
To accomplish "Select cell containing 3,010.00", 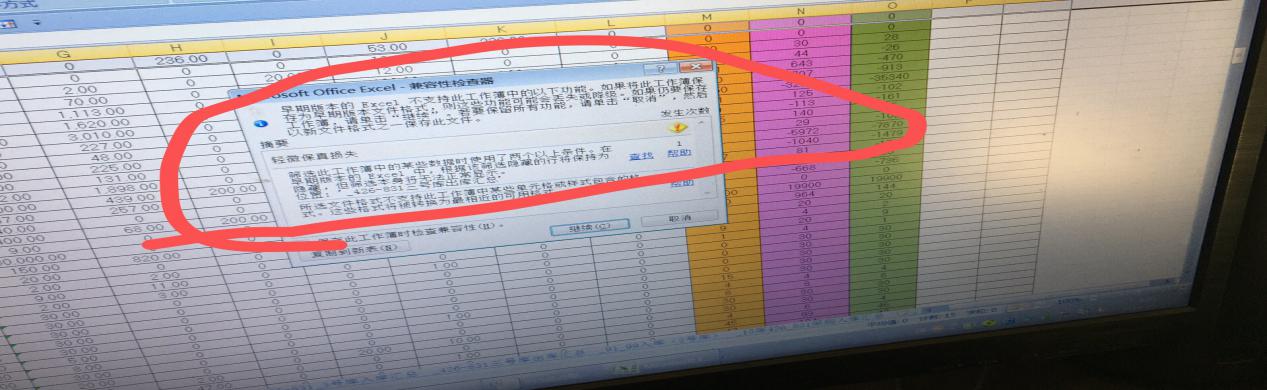I will (x=100, y=136).
